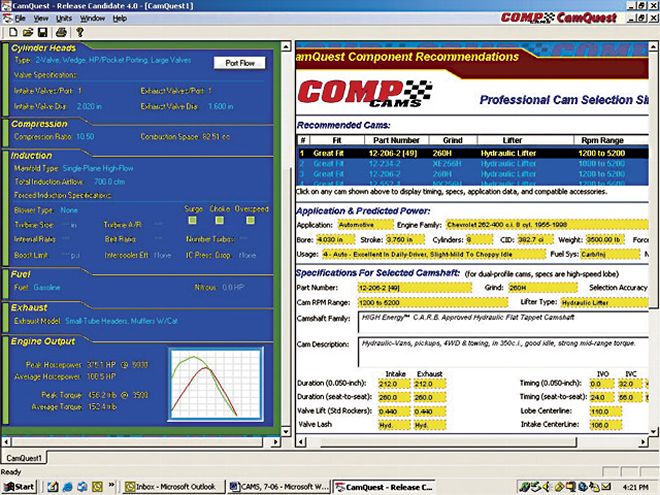Click the Blower Type None value
This screenshot has width=660, height=495.
click(x=69, y=210)
